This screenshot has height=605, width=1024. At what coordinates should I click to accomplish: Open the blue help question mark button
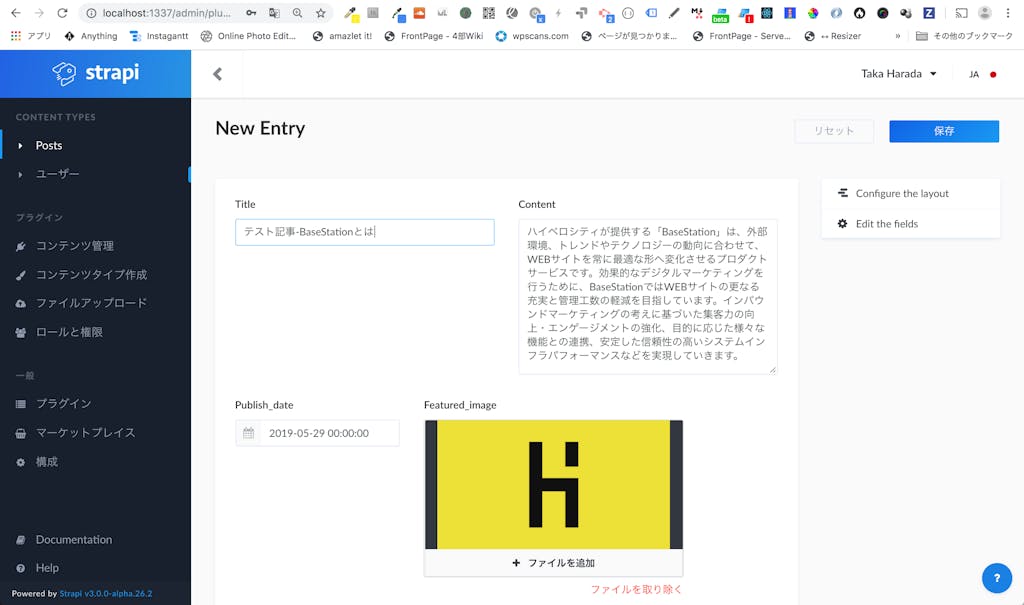click(x=997, y=578)
